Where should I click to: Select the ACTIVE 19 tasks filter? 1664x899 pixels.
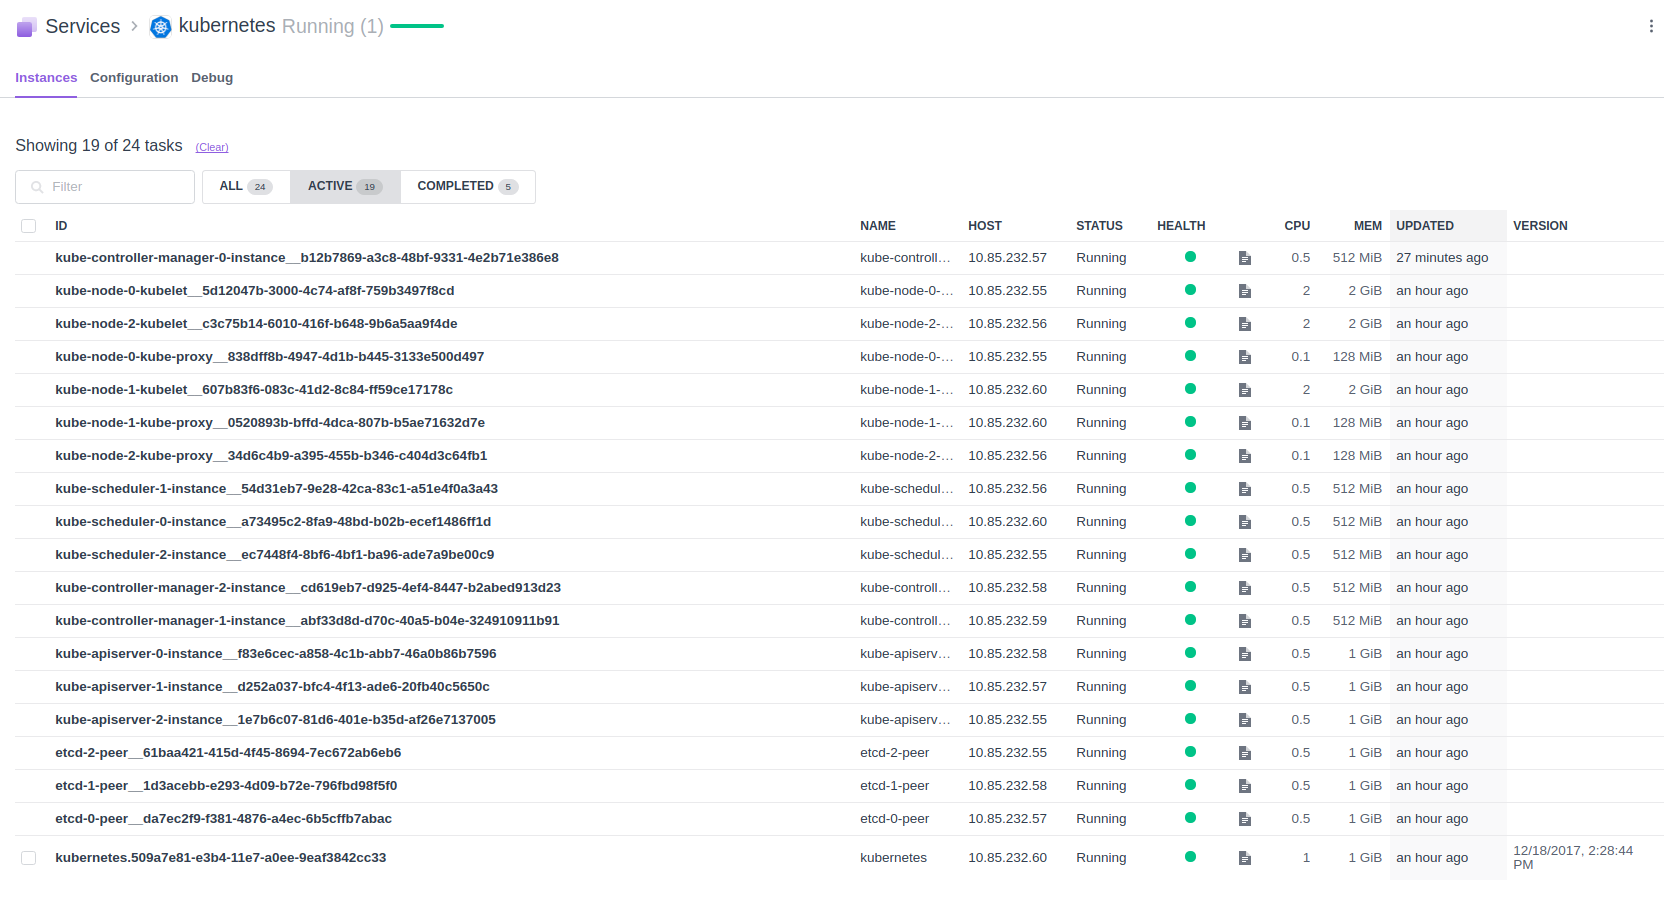(x=345, y=187)
